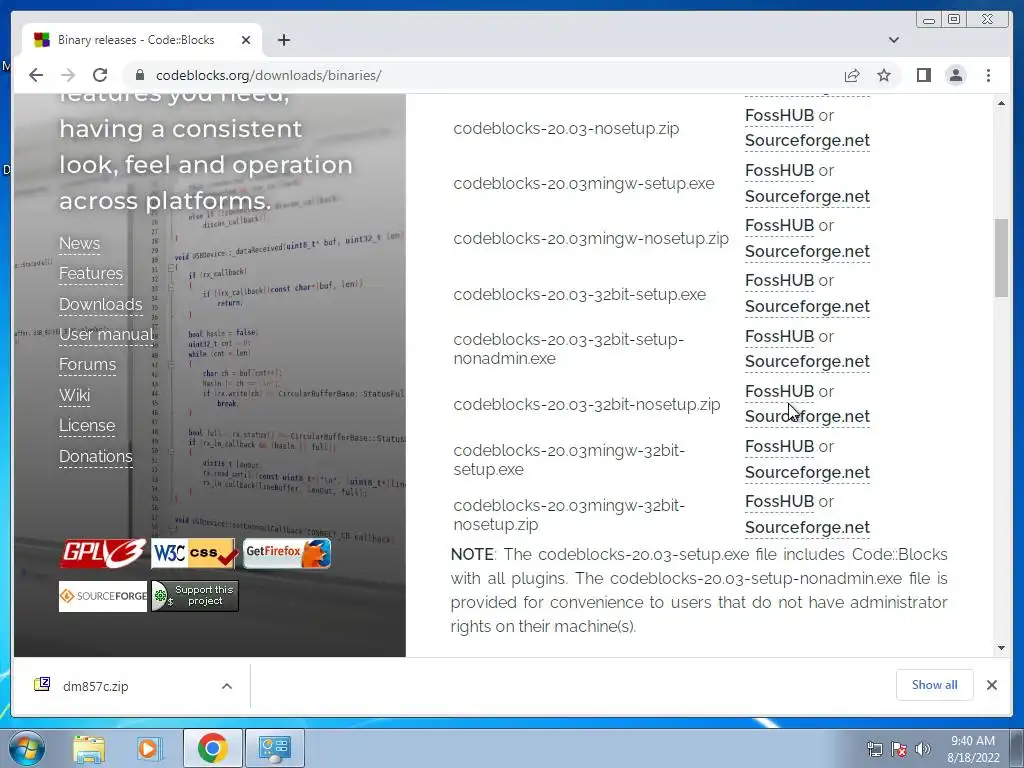Open the Windows Start menu
The width and height of the screenshot is (1024, 768).
coord(27,748)
